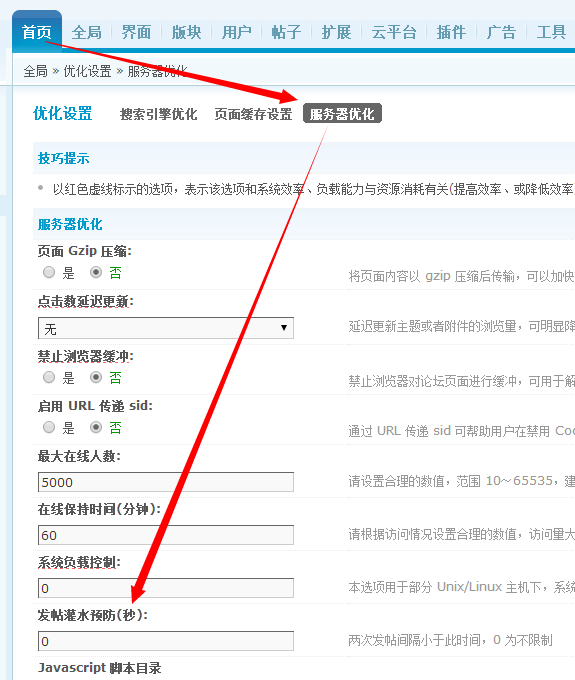Open the 工具 tab
This screenshot has height=680, width=575.
[x=551, y=32]
